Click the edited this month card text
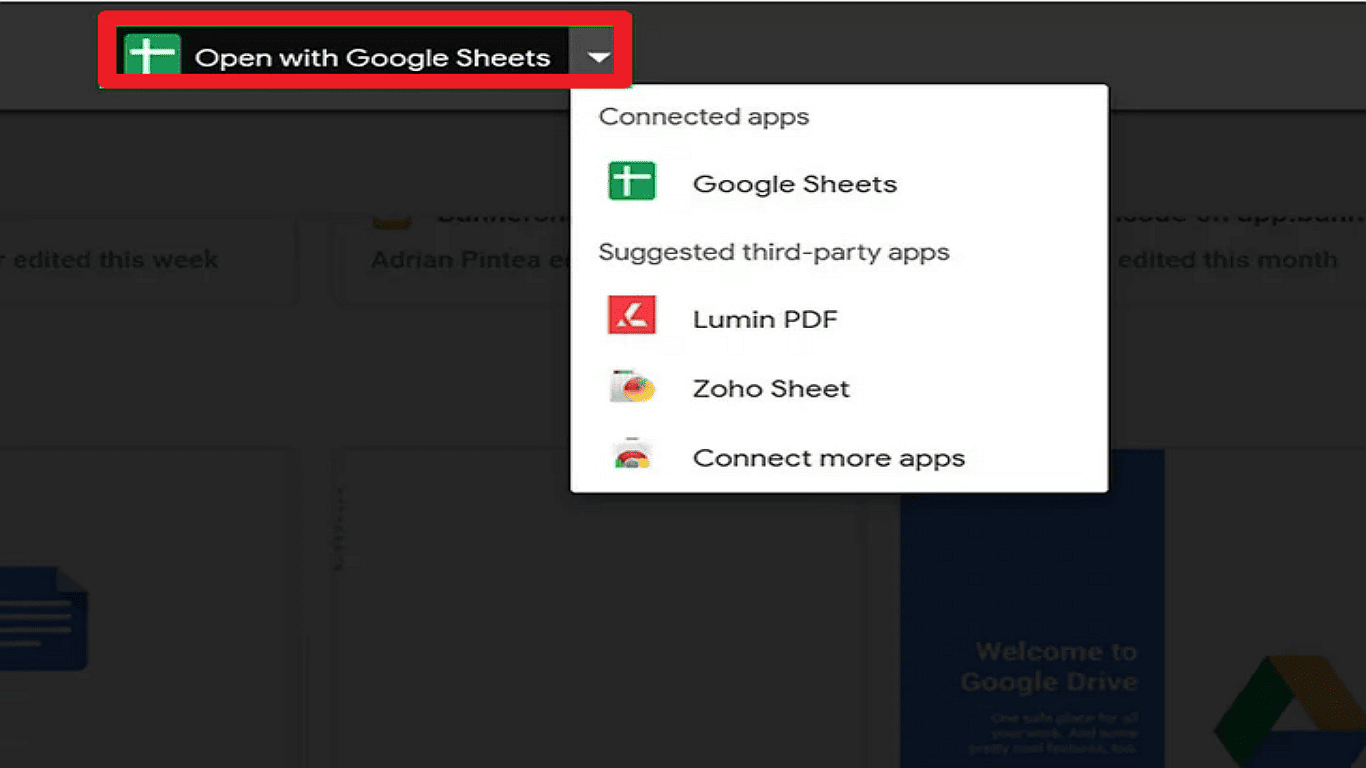 tap(1227, 260)
